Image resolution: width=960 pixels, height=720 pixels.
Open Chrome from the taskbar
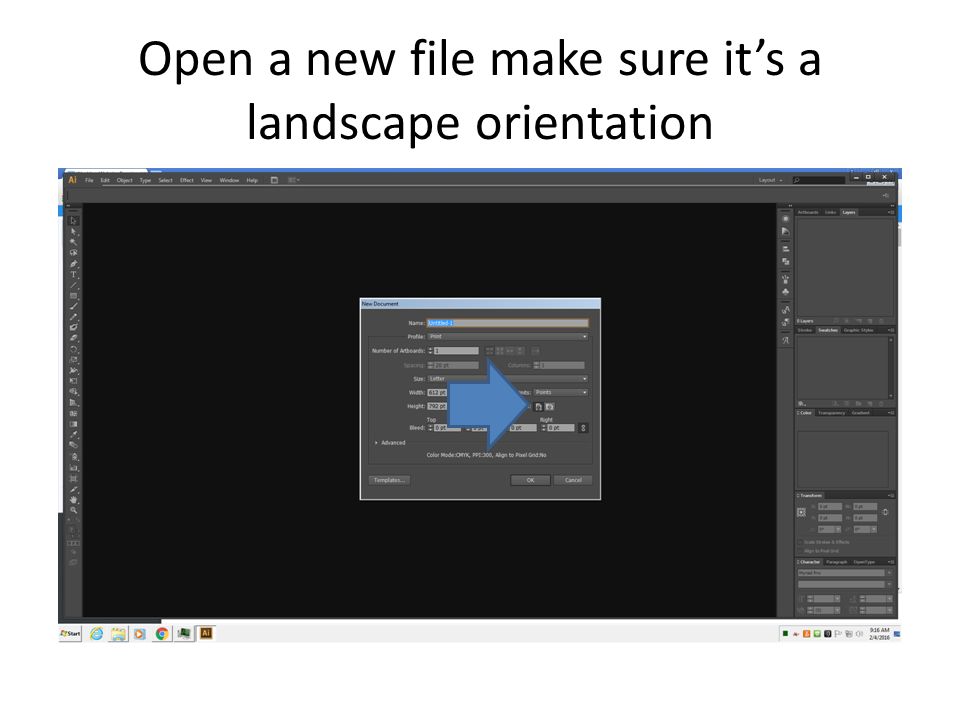click(x=162, y=634)
